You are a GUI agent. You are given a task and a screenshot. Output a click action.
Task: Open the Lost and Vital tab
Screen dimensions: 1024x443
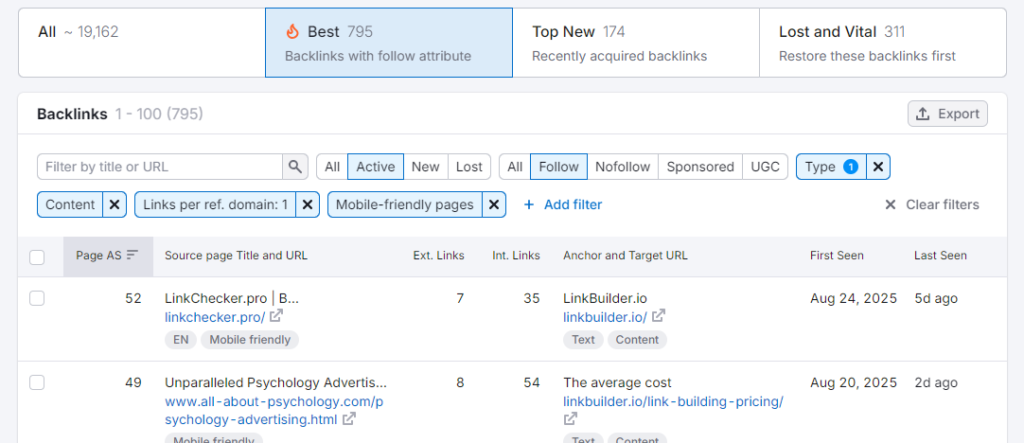tap(883, 42)
